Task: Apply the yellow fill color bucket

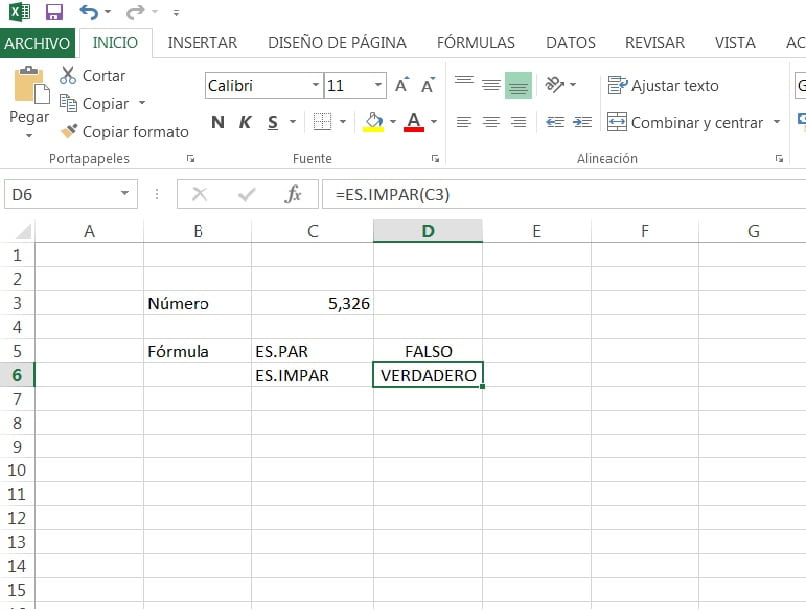Action: tap(374, 122)
